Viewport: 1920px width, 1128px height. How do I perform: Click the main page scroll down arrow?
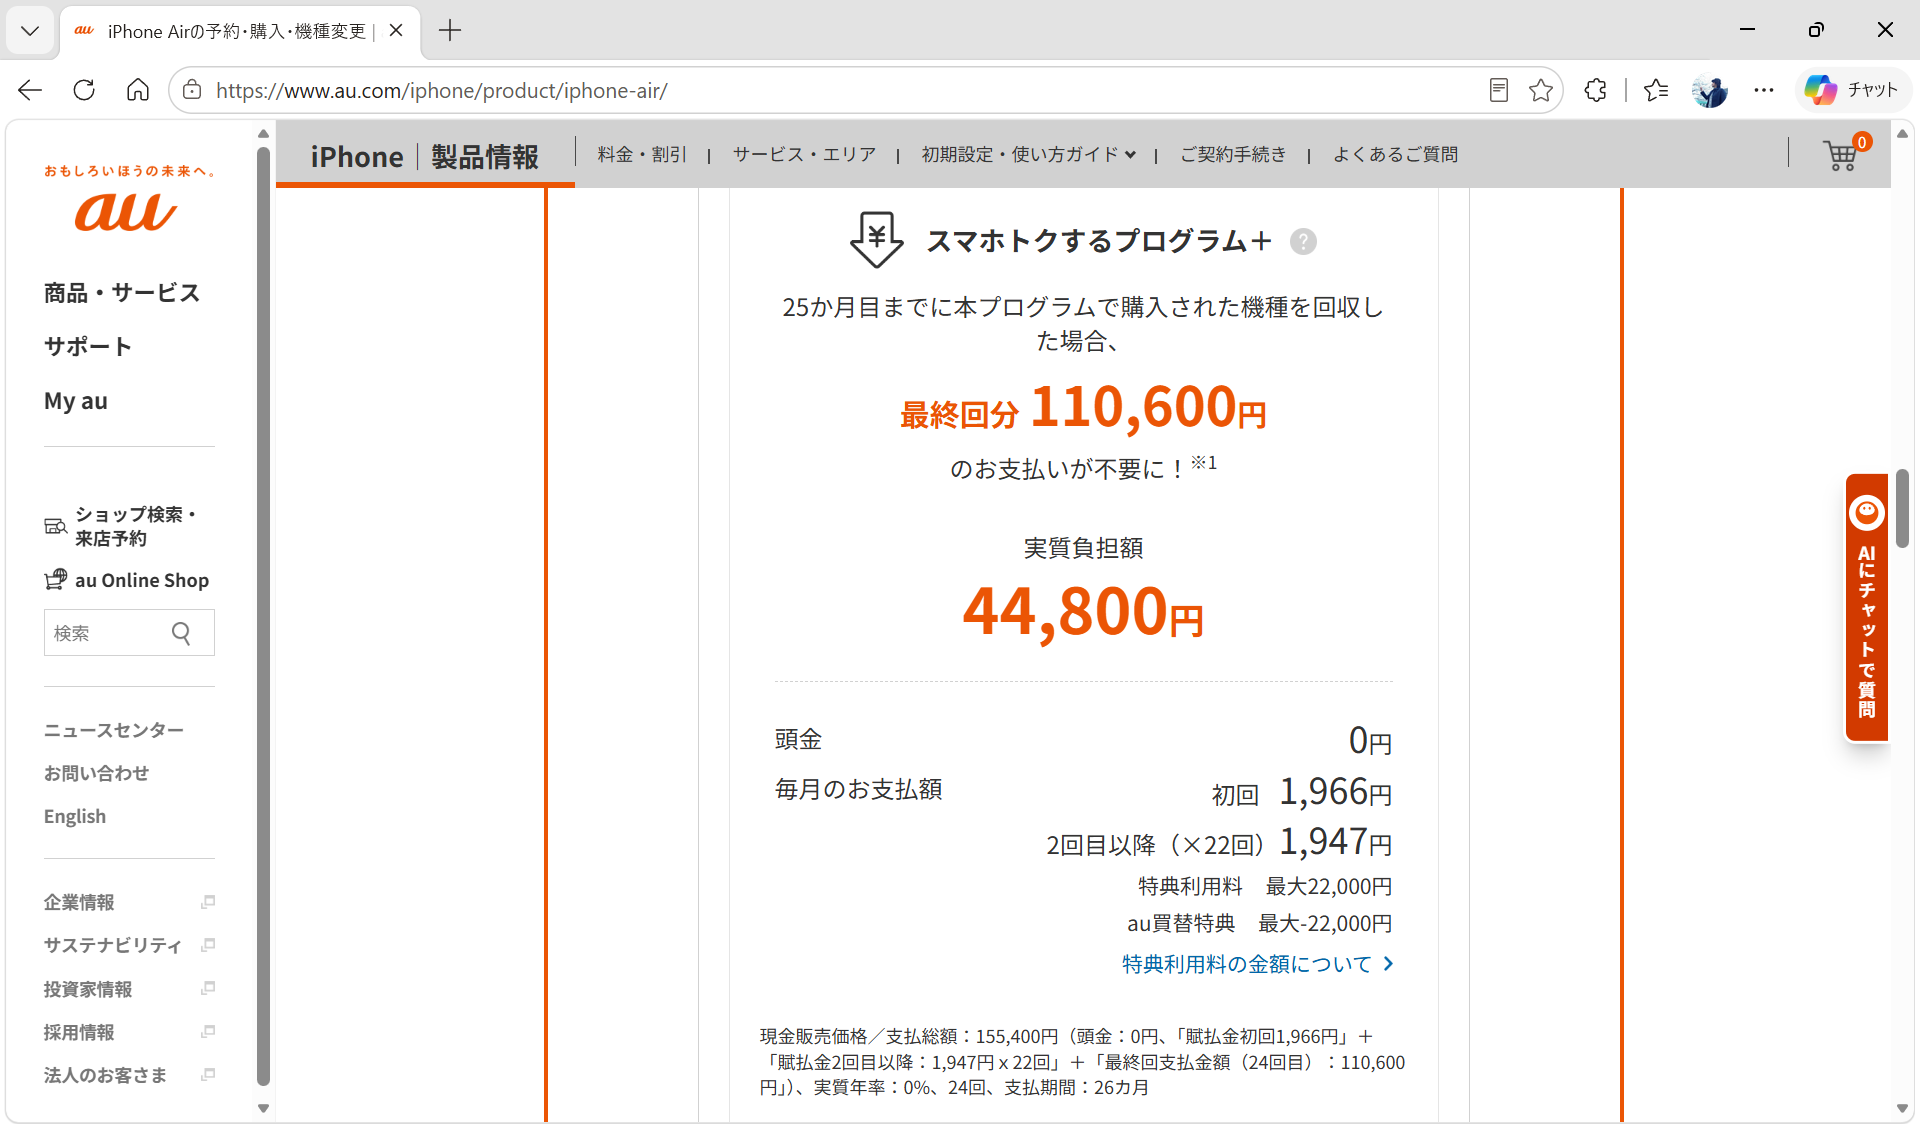1902,1108
